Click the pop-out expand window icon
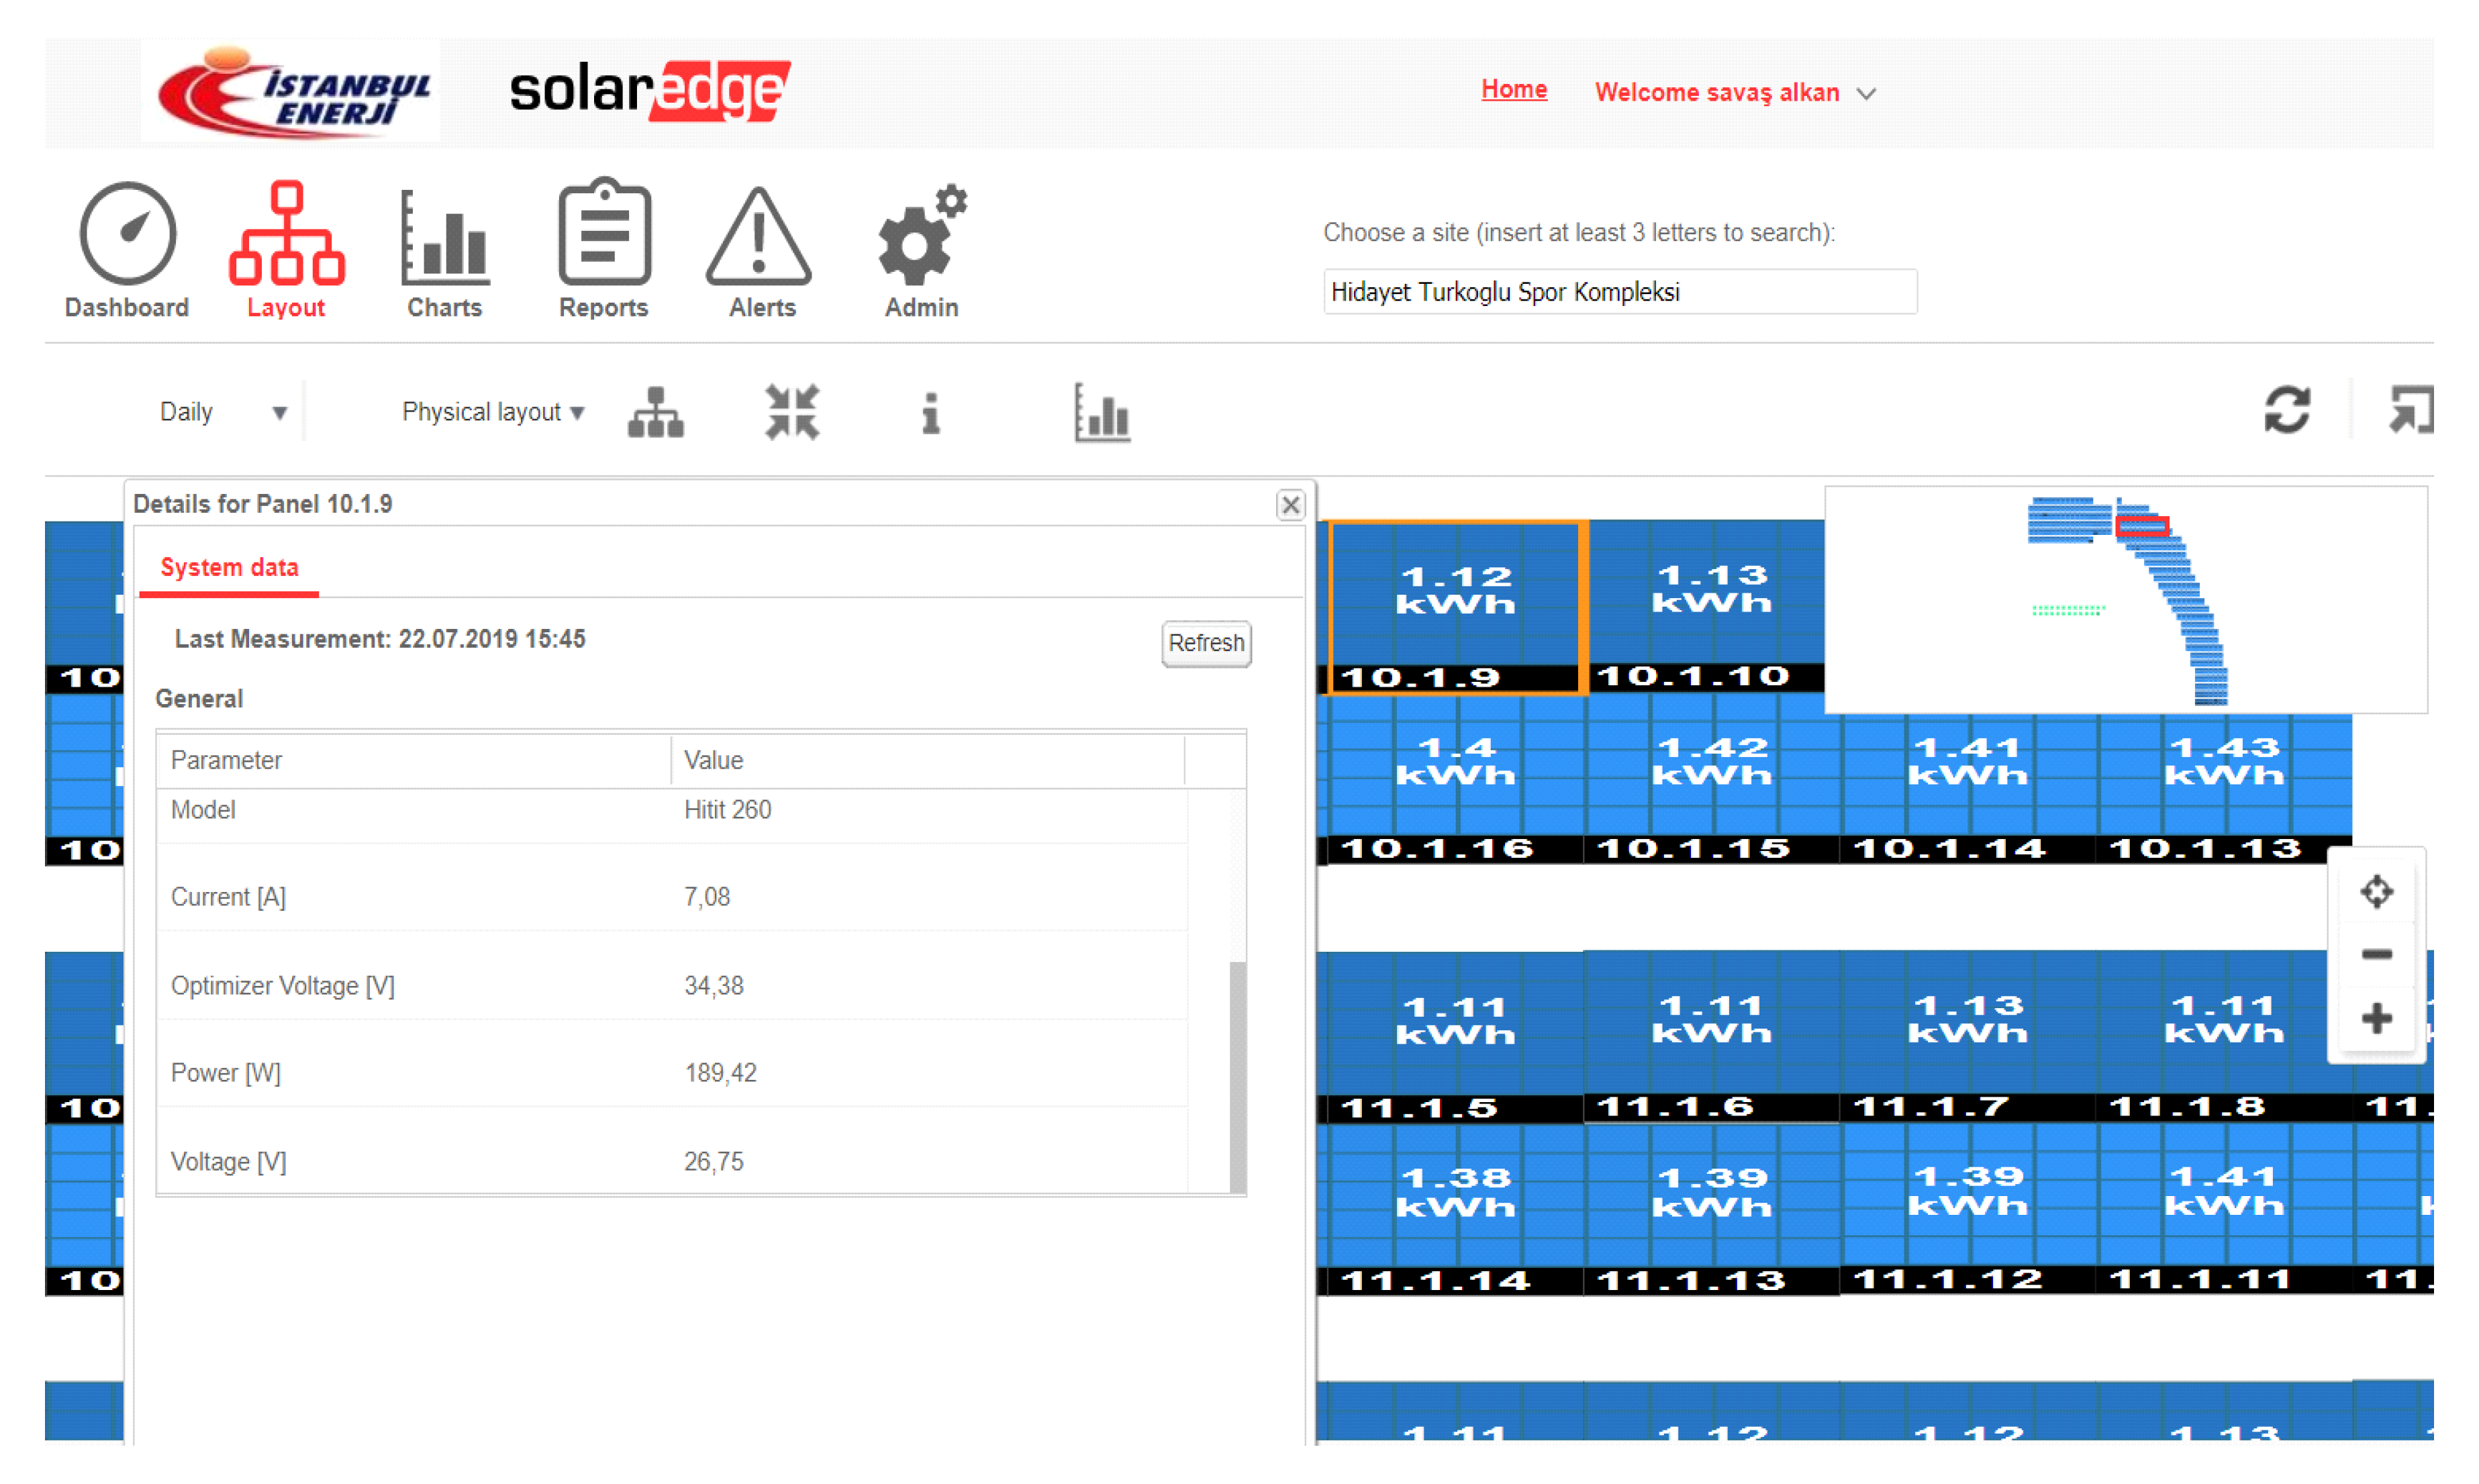The height and width of the screenshot is (1484, 2479). [x=2411, y=410]
